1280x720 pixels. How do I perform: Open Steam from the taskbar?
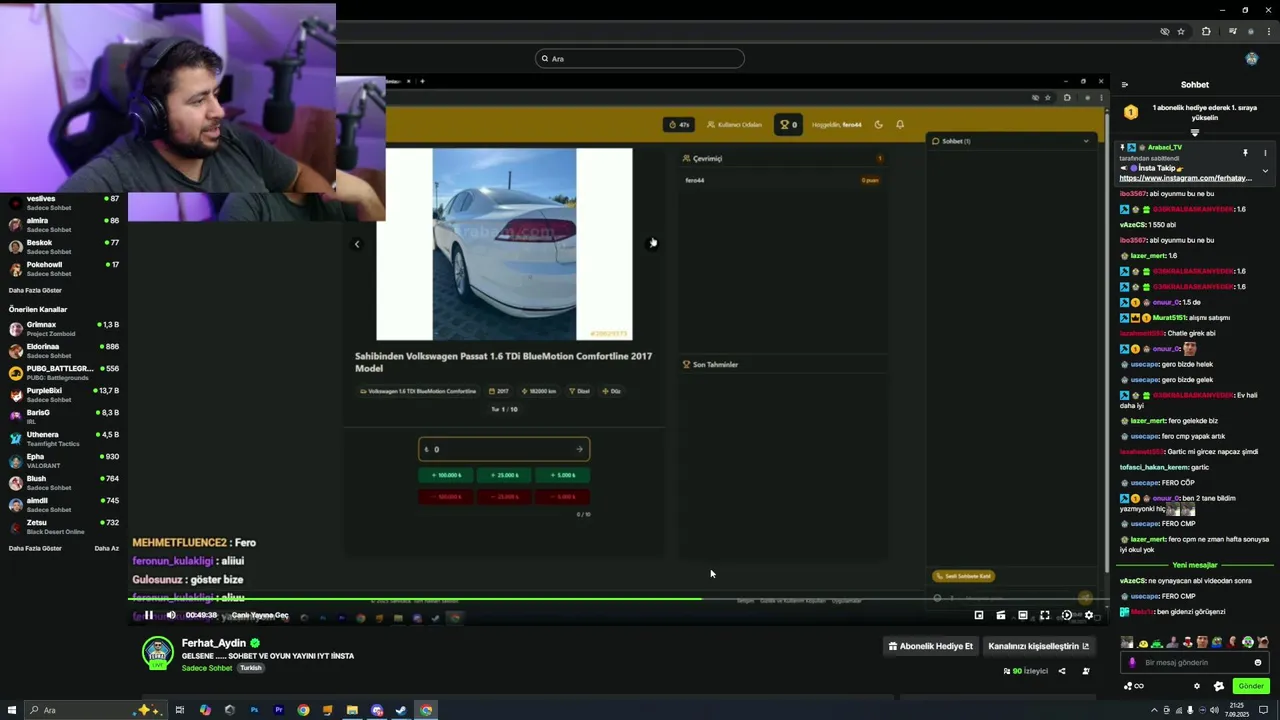coord(401,710)
